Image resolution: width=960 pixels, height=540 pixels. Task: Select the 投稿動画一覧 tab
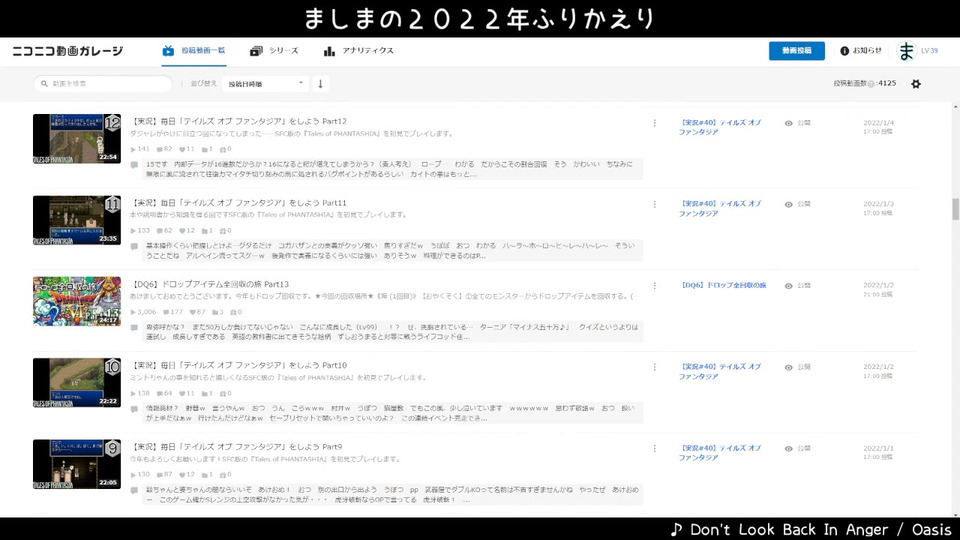194,51
